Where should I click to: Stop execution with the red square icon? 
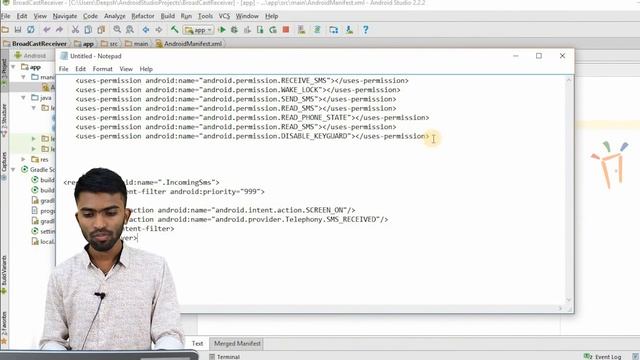286,30
